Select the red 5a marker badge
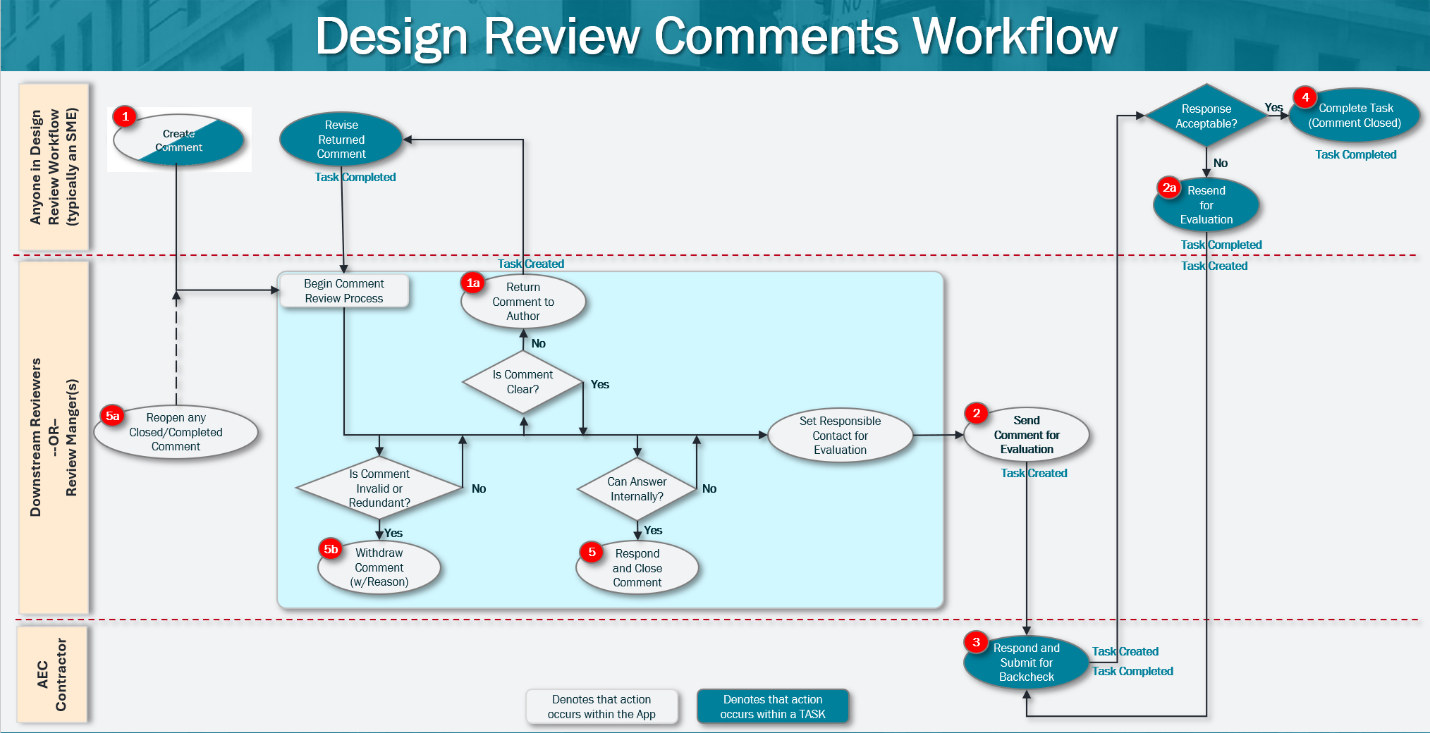 pos(113,414)
